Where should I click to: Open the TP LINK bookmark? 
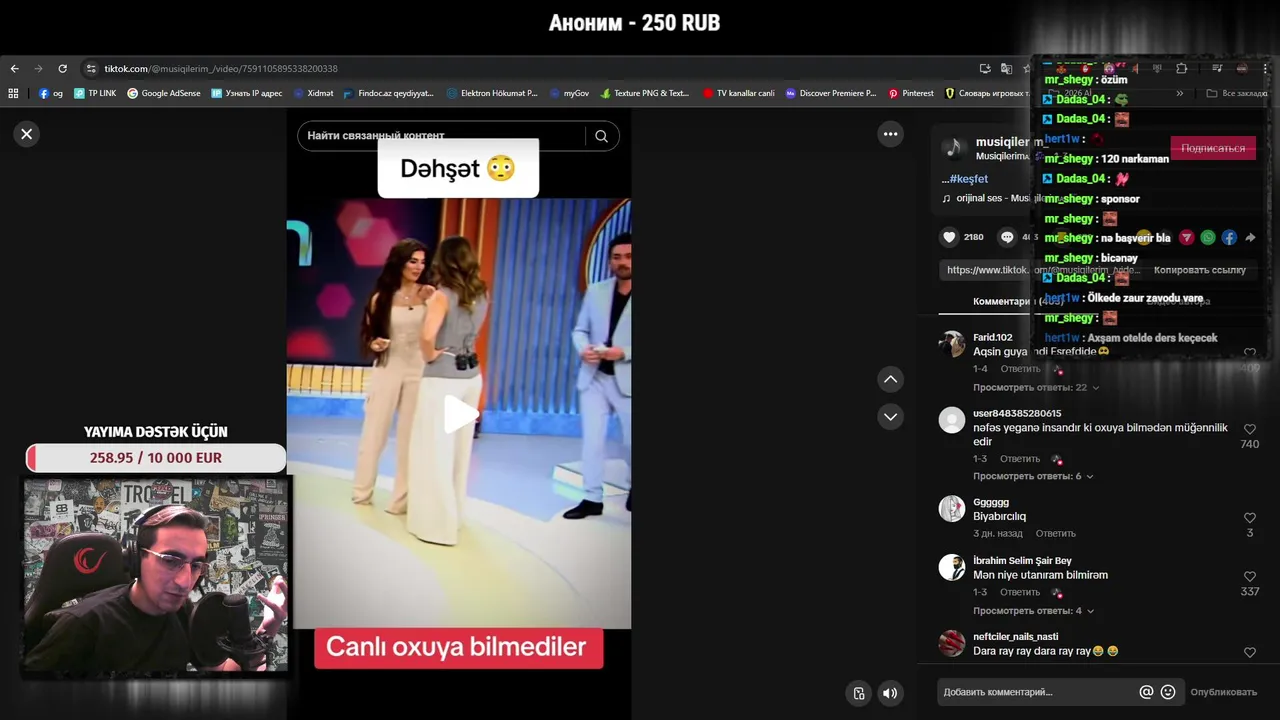tap(95, 93)
